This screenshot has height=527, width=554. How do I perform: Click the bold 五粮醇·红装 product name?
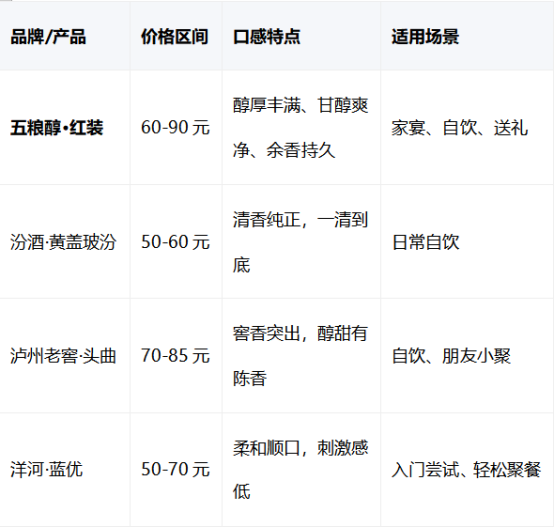(57, 128)
